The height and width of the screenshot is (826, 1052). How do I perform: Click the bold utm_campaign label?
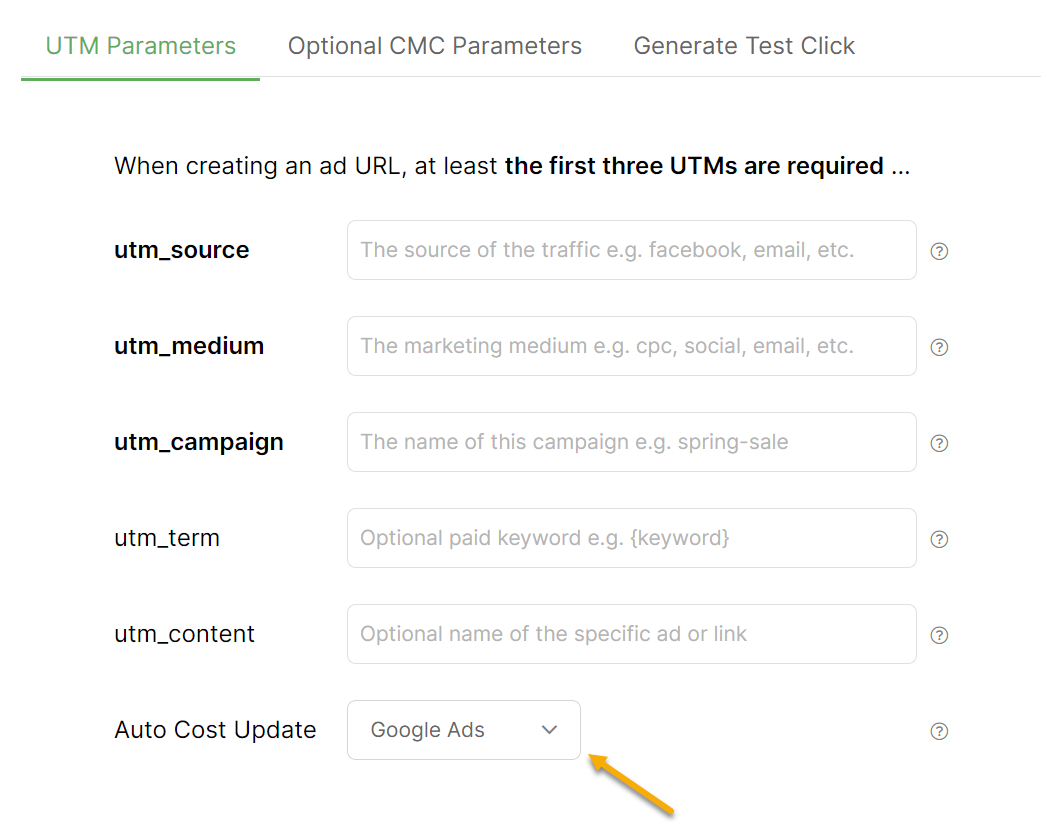199,442
